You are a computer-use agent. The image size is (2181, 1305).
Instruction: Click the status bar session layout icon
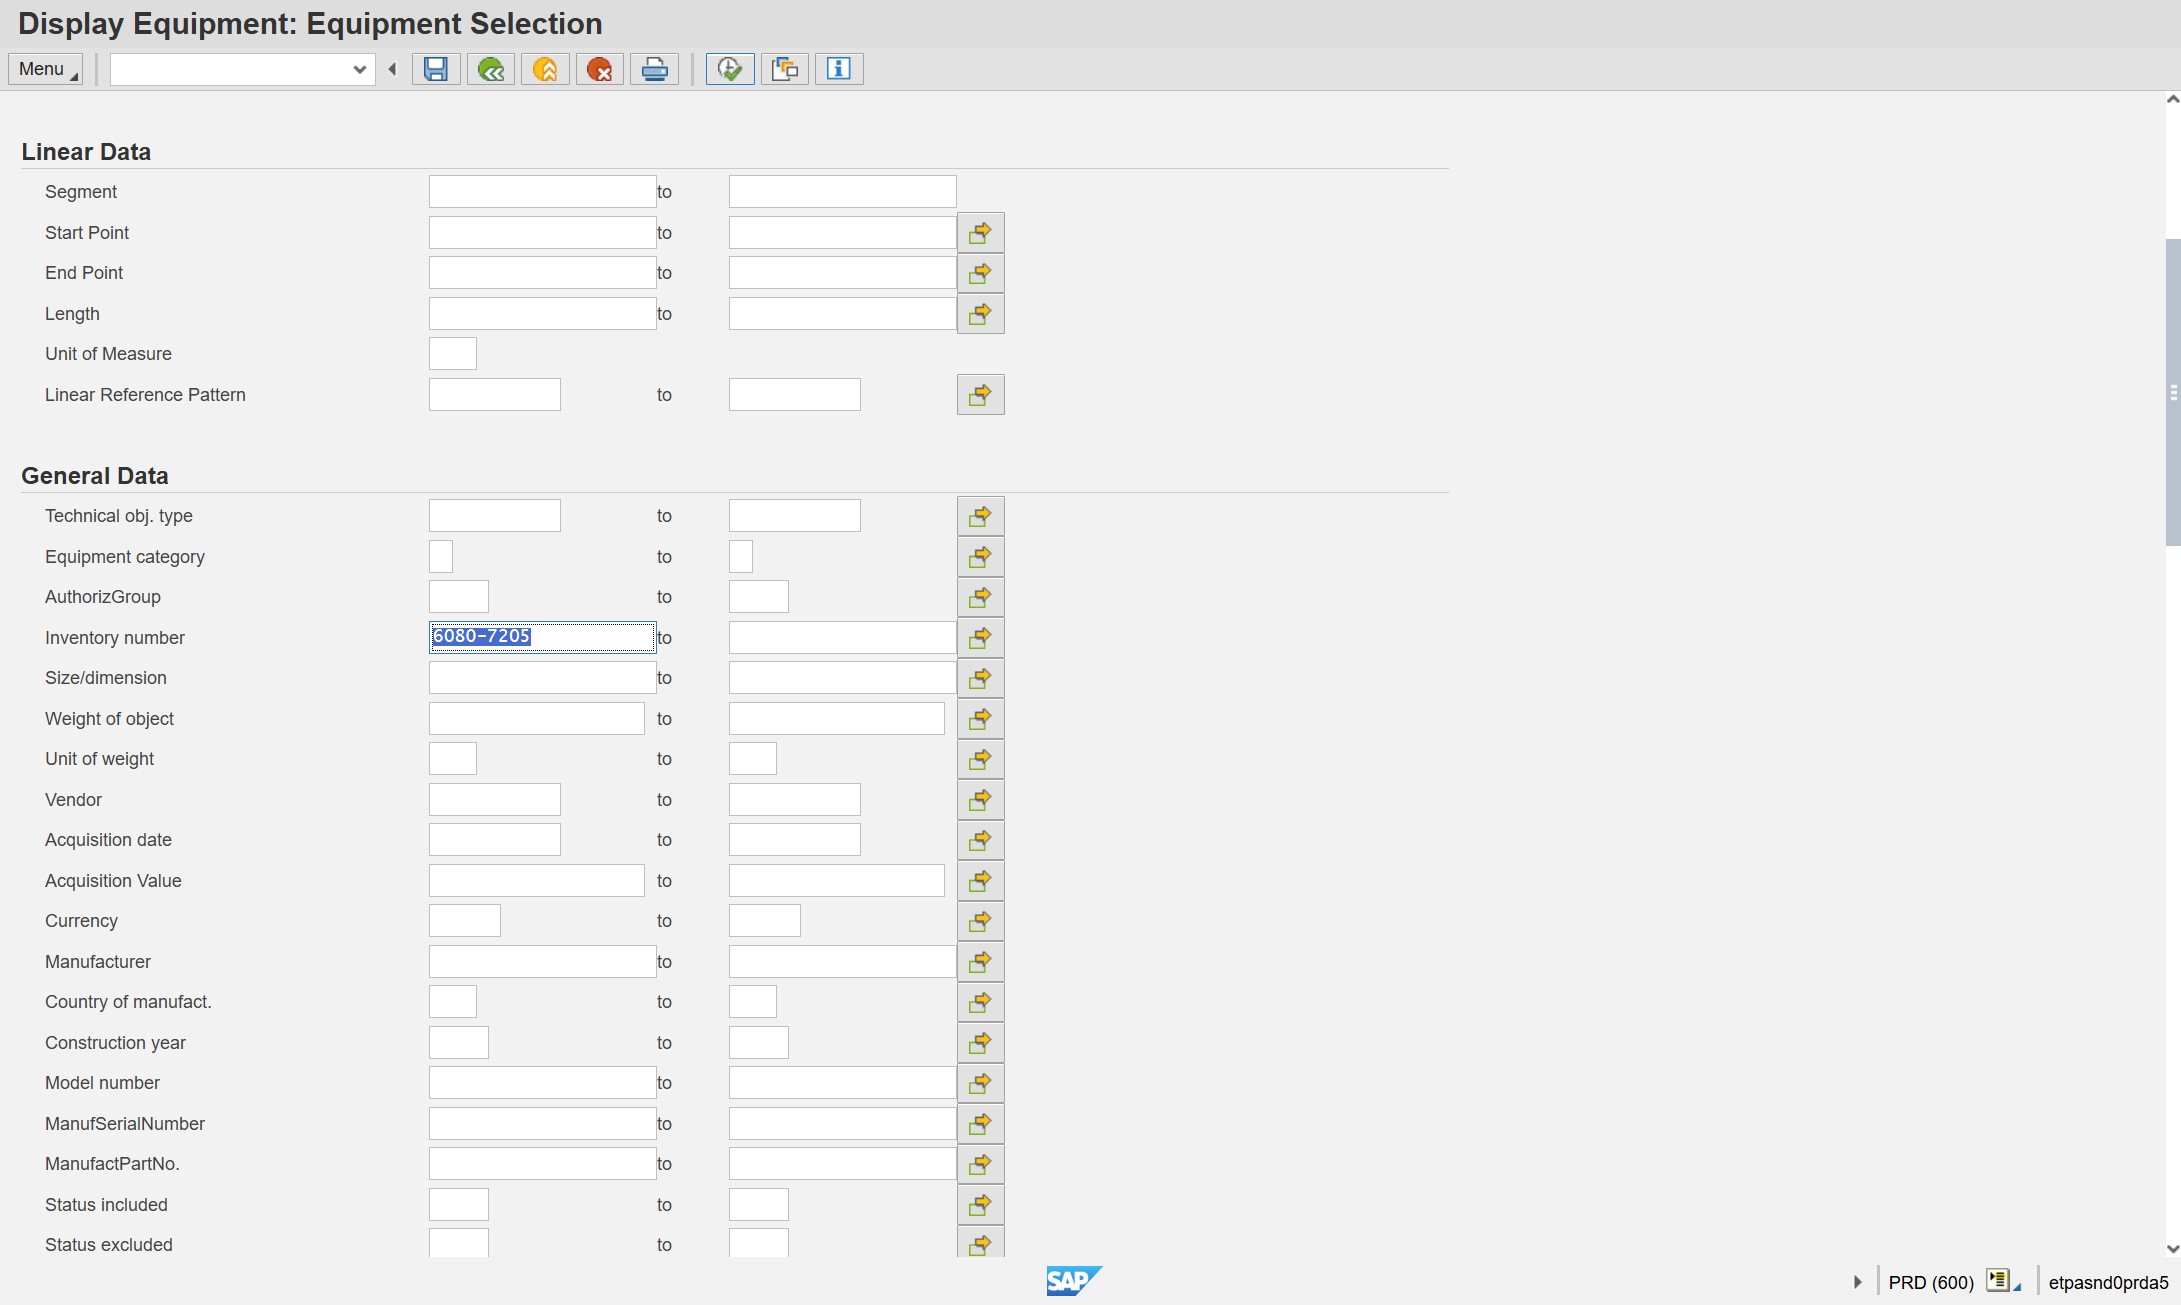coord(2001,1281)
